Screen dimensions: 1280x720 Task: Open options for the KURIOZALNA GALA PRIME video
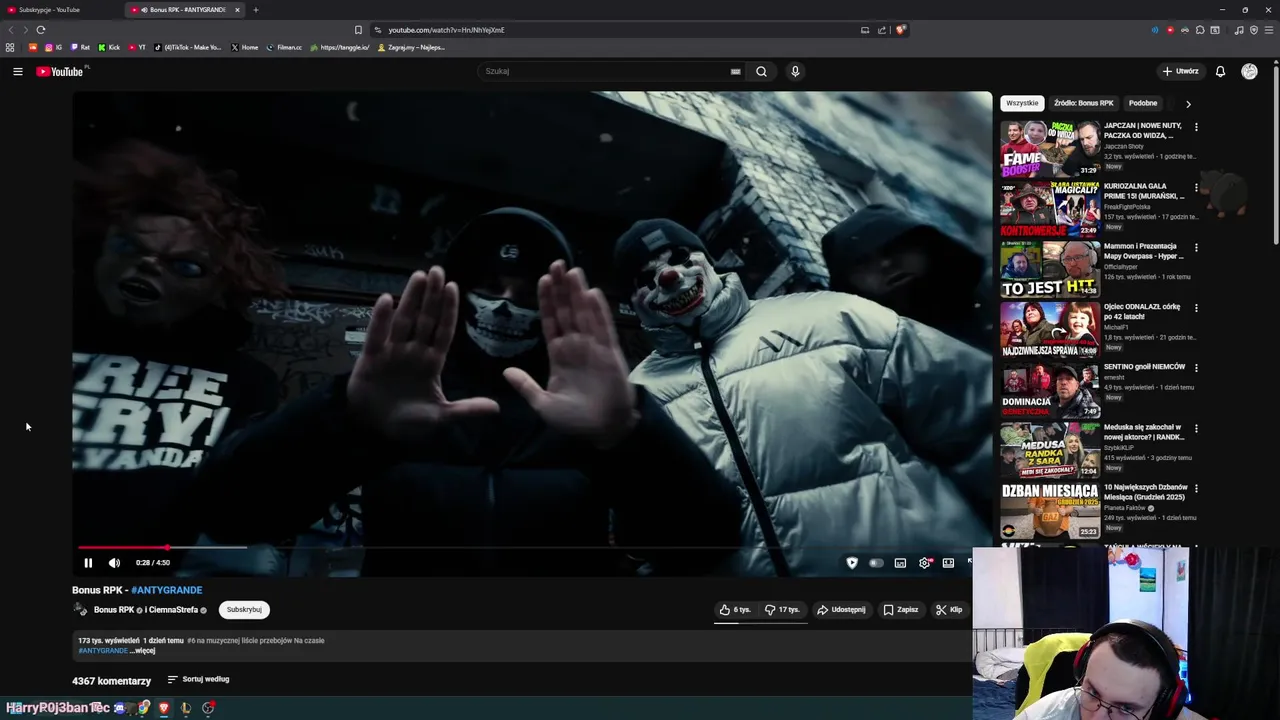click(1196, 187)
